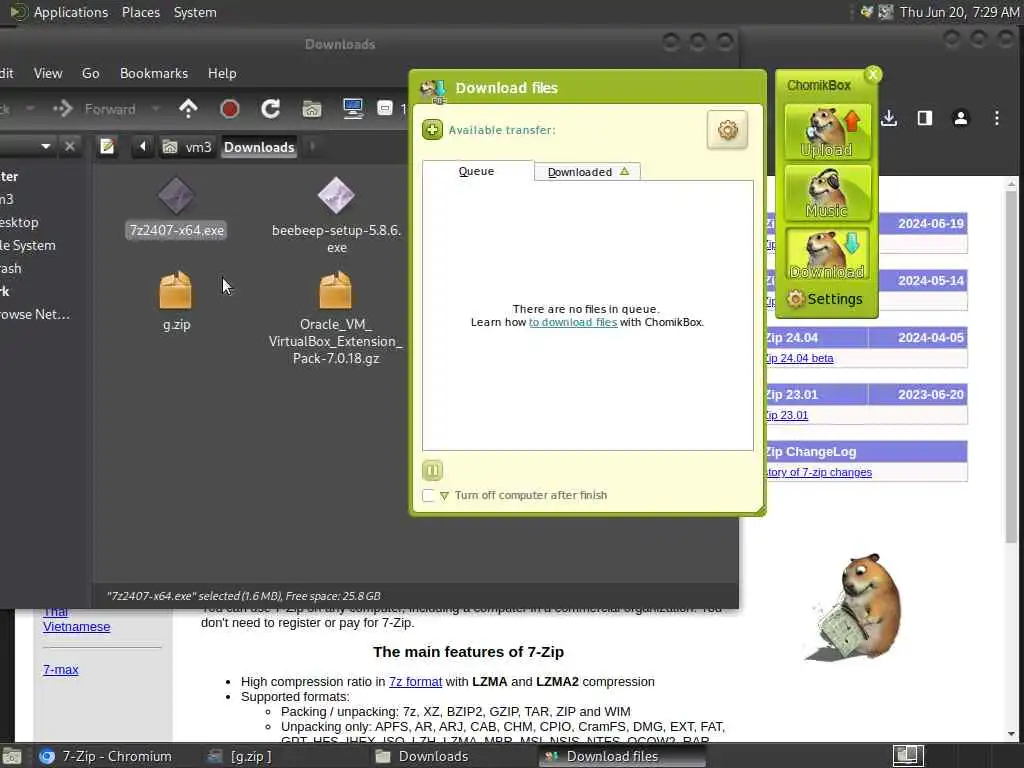Screen dimensions: 1024x768
Task: Click the clock showing Thu Jun 20
Action: (x=959, y=12)
